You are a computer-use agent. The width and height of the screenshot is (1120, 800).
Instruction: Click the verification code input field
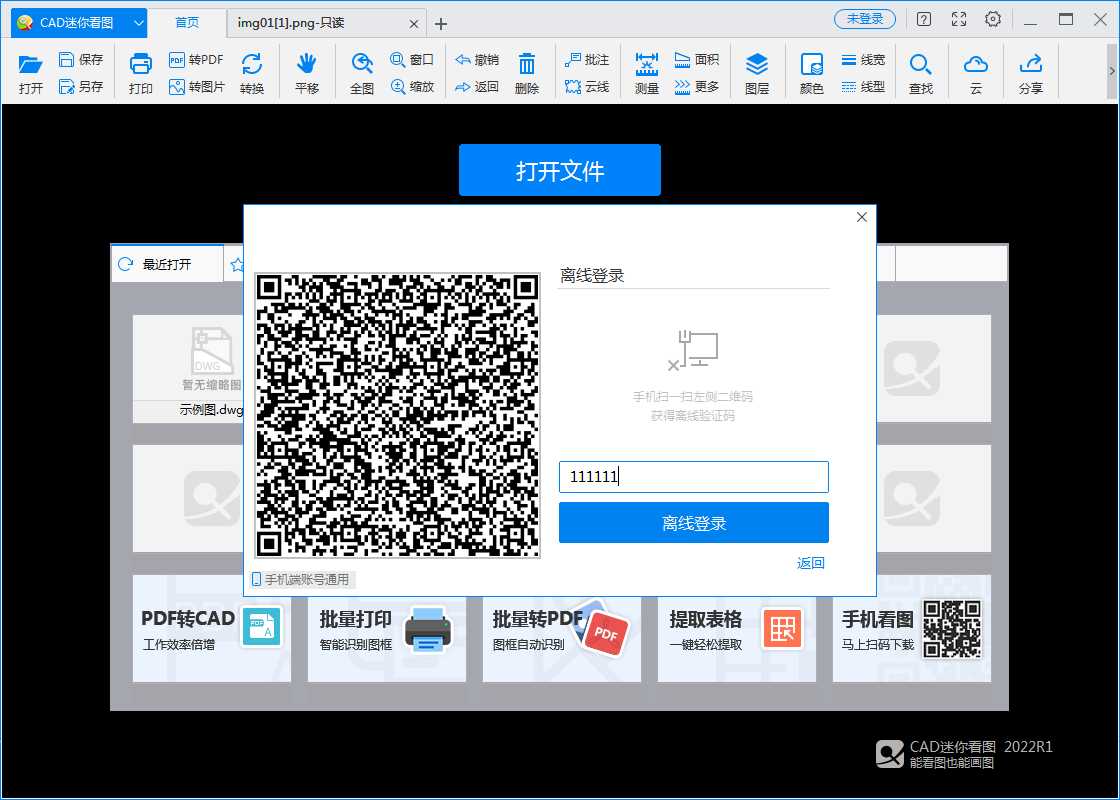tap(694, 476)
